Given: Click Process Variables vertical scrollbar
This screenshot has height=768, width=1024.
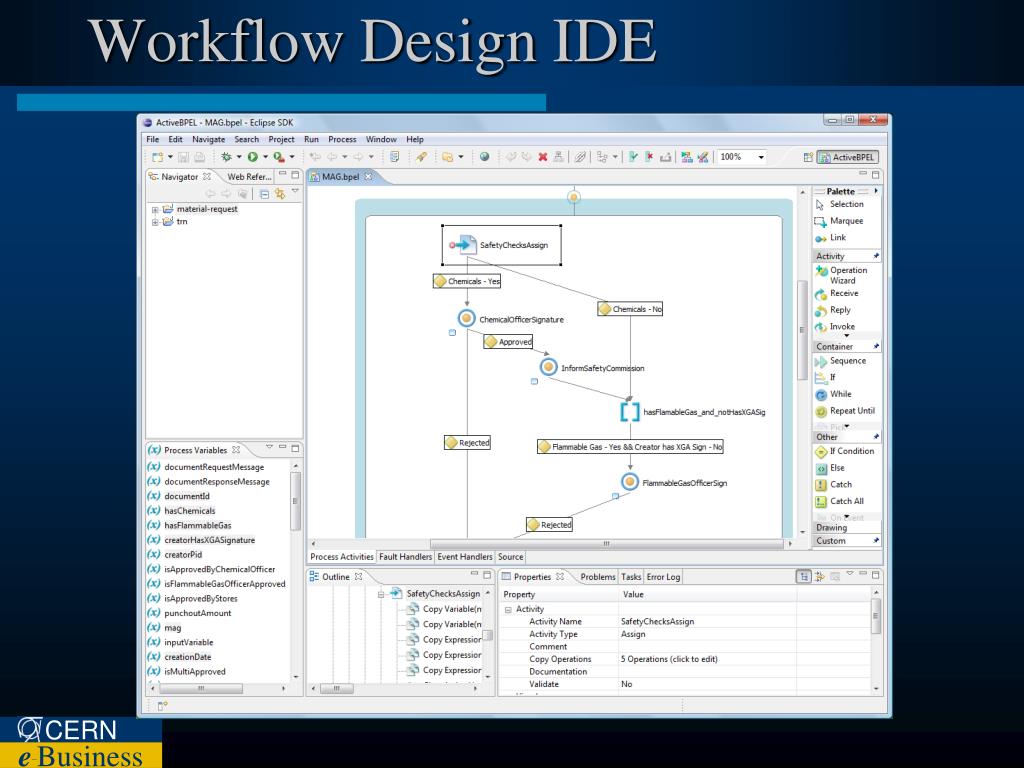Looking at the screenshot, I should tap(295, 500).
